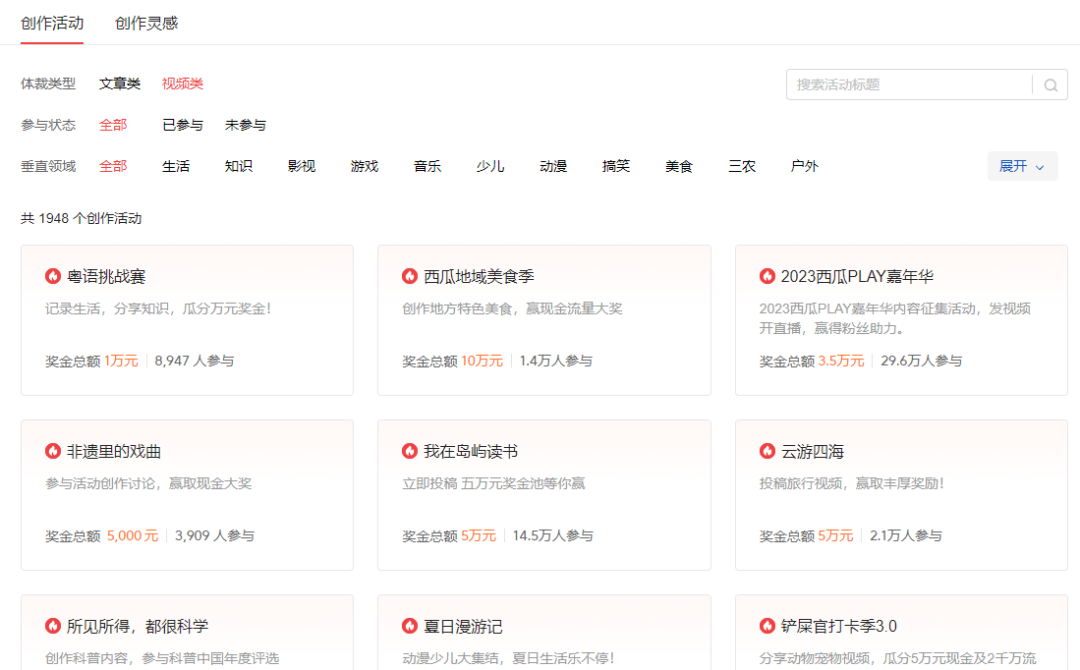Click flame icon beside 2023西瓜PLAY嘉年华
The image size is (1080, 670).
click(x=767, y=276)
